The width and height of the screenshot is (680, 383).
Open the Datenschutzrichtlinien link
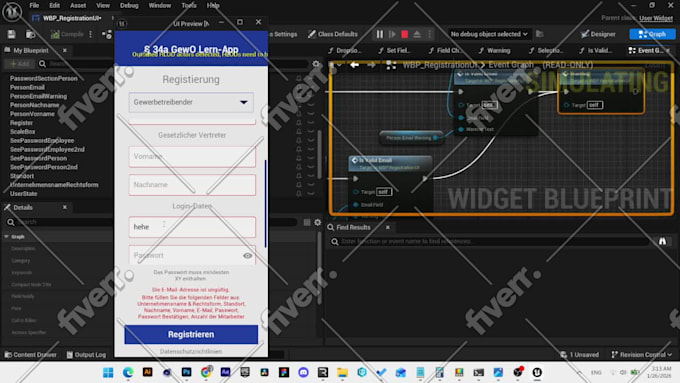tap(191, 351)
